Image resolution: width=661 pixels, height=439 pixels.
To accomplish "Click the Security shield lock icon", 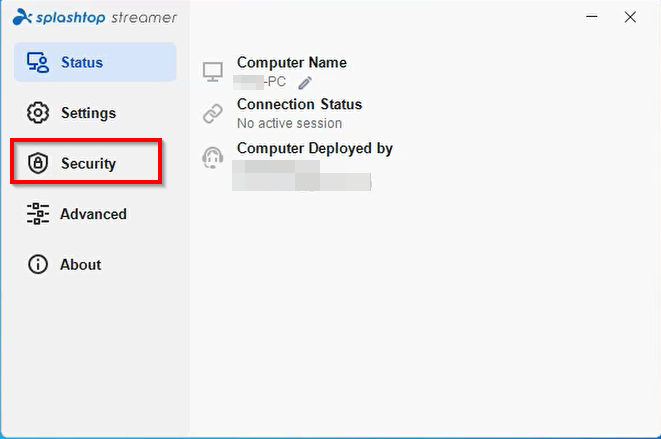I will (38, 163).
